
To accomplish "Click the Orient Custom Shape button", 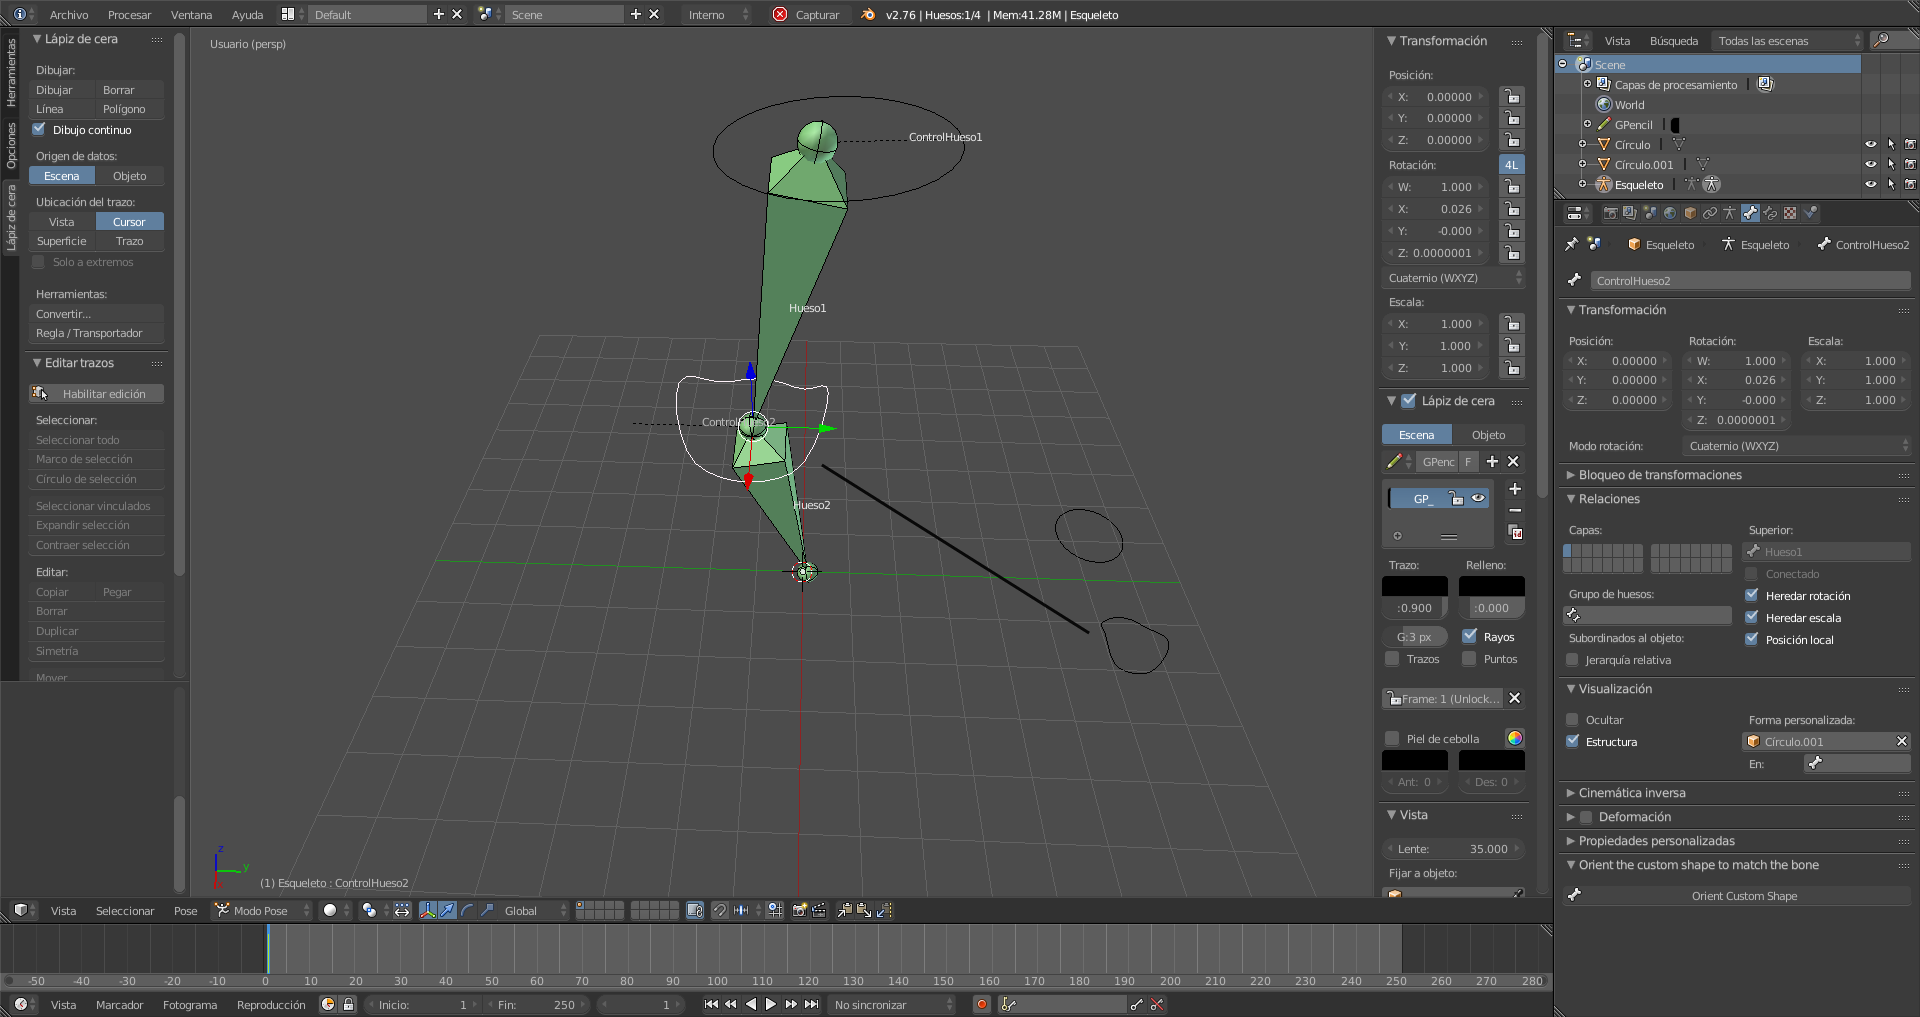I will (x=1743, y=896).
